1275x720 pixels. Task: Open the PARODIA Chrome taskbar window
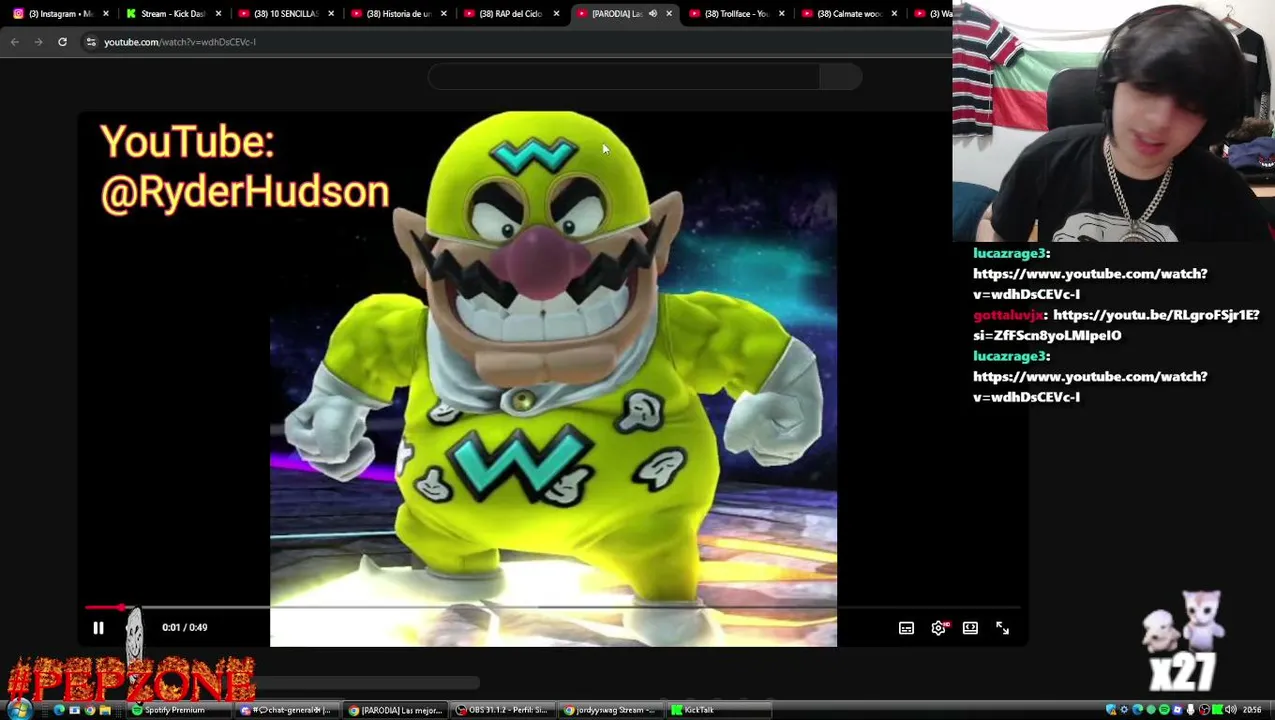[x=396, y=710]
